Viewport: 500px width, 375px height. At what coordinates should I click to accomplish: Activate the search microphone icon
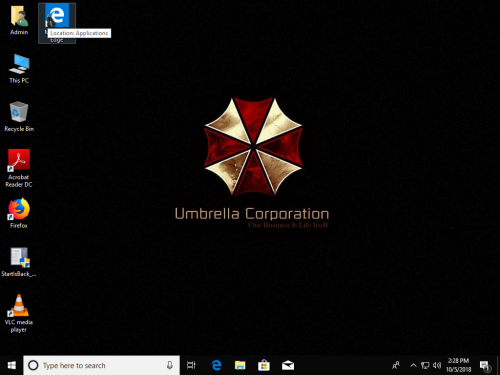pyautogui.click(x=170, y=365)
